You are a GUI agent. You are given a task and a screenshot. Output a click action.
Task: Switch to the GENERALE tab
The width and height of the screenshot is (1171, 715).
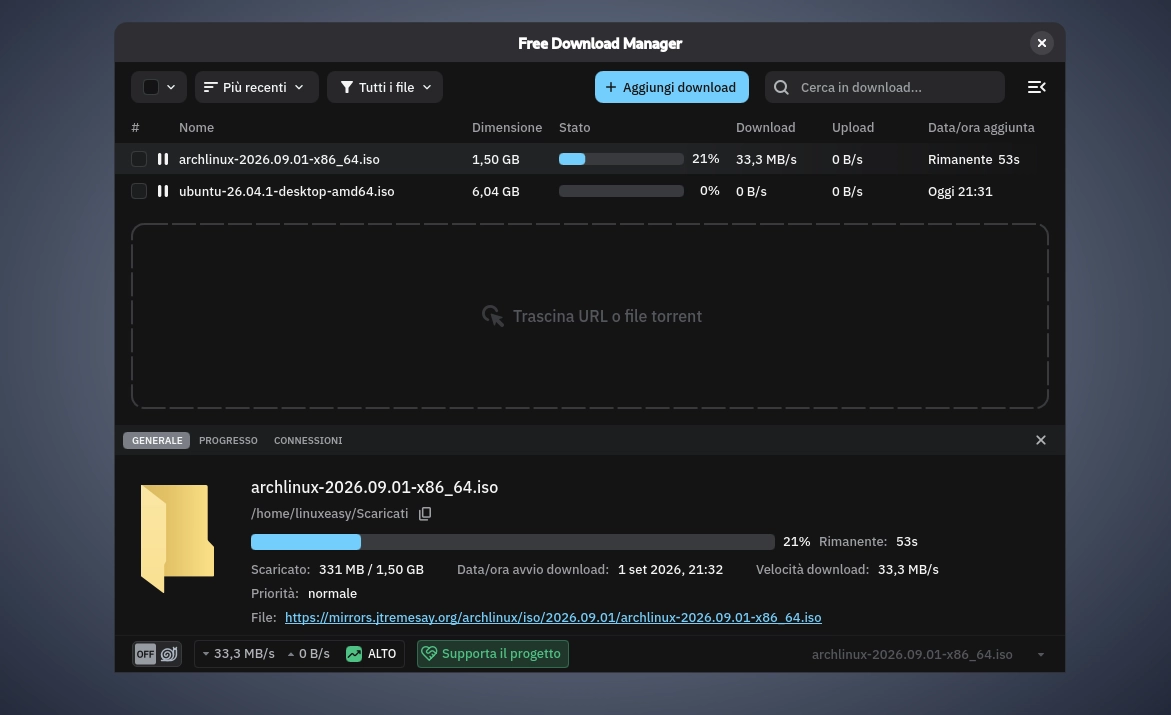157,440
